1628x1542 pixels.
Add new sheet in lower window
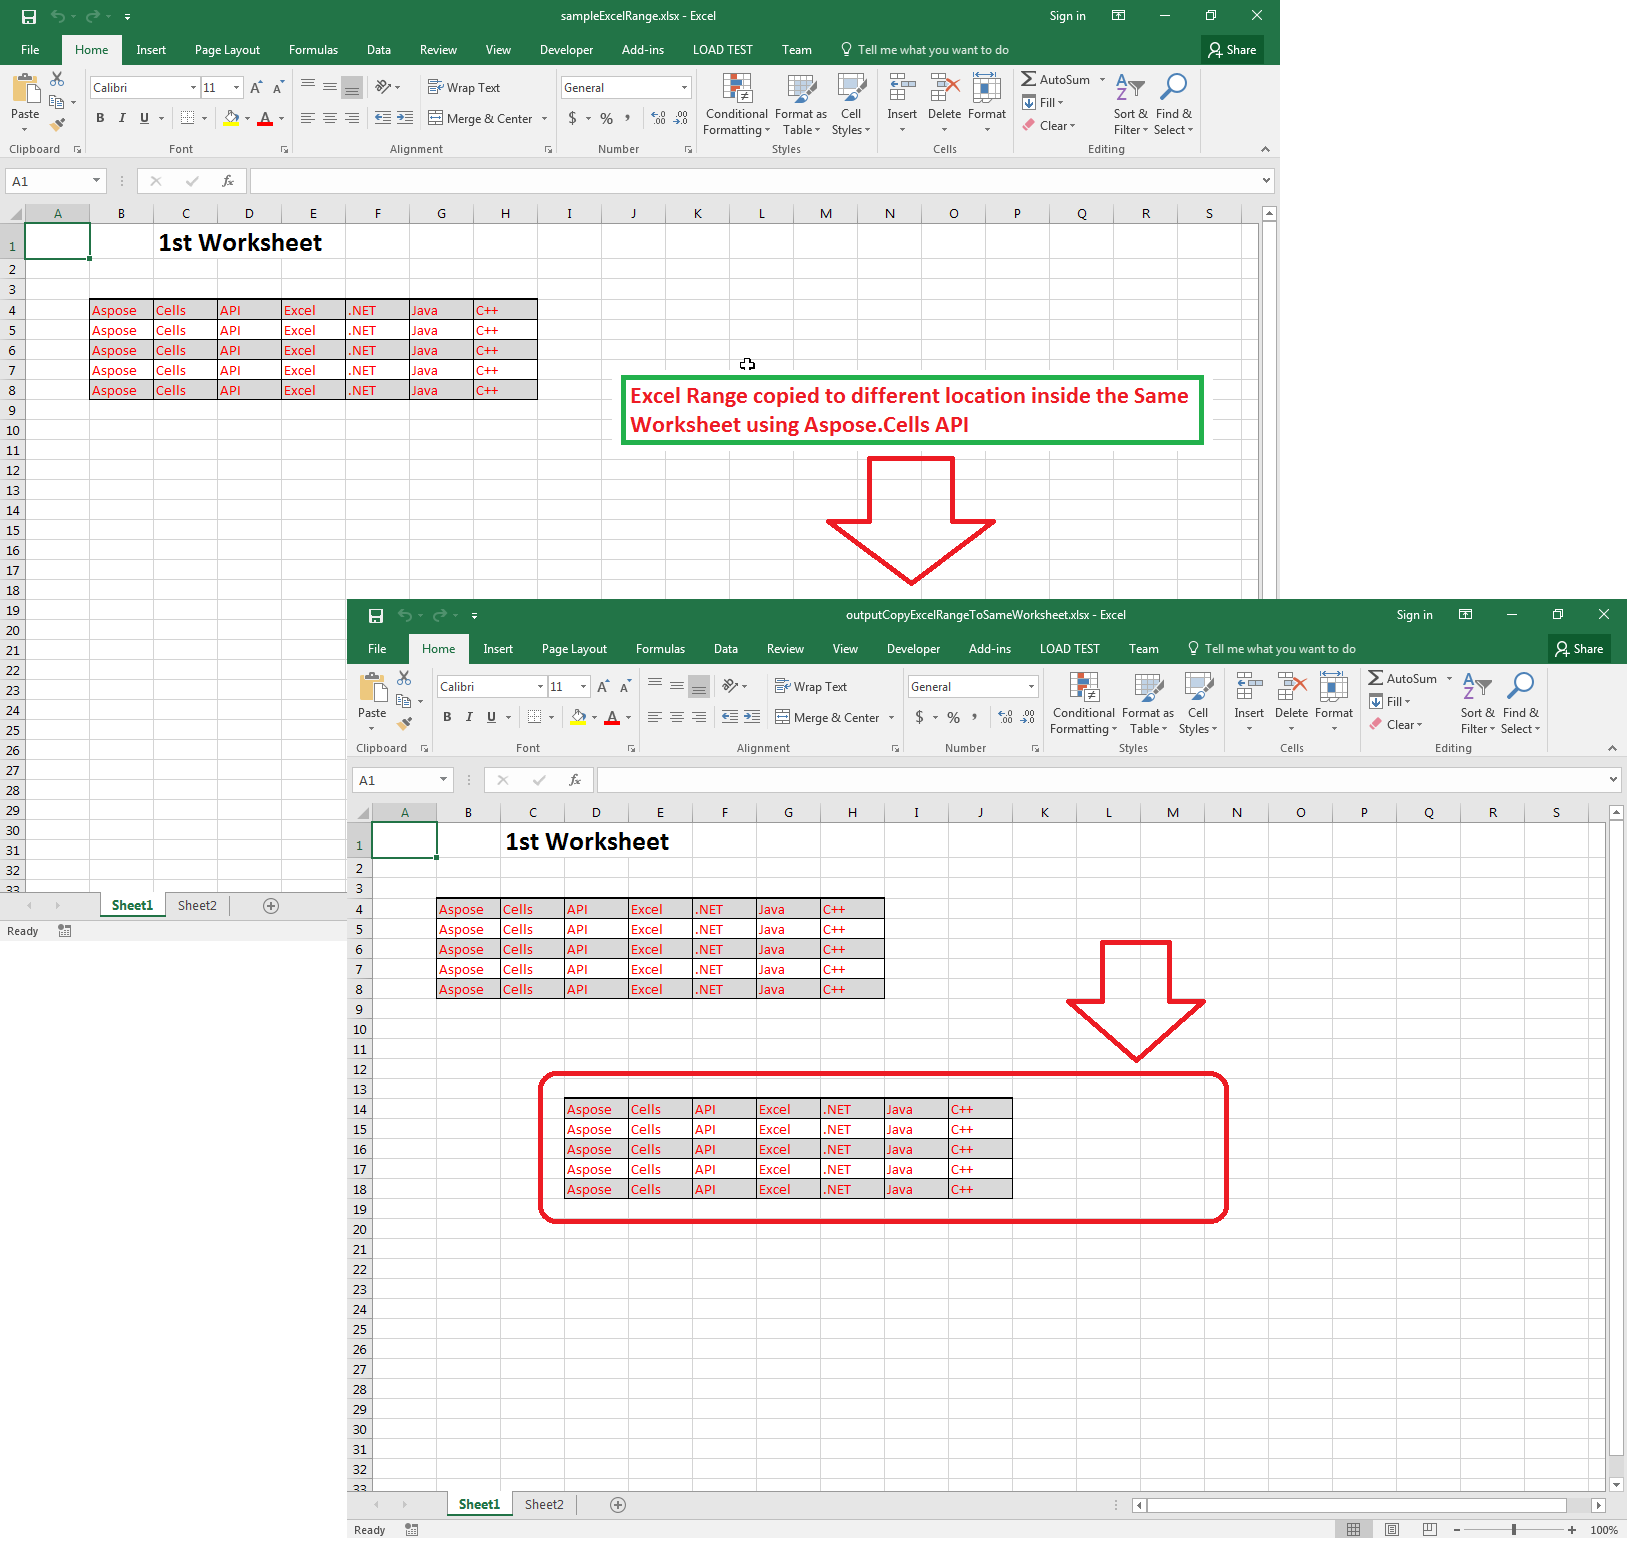coord(618,1505)
